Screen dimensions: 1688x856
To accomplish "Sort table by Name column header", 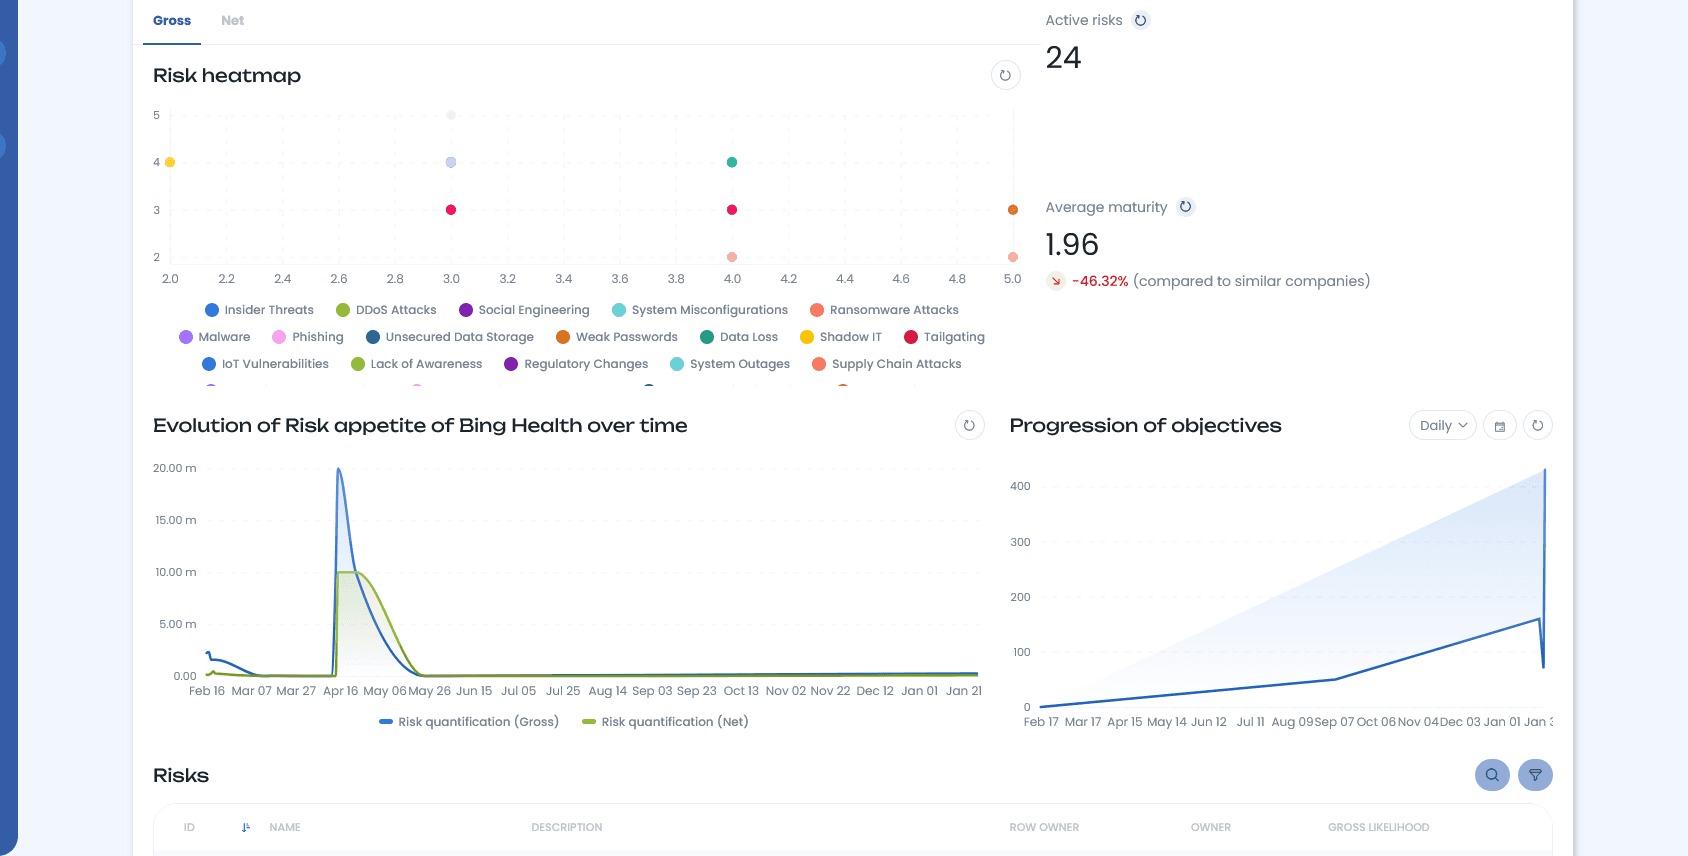I will point(285,827).
